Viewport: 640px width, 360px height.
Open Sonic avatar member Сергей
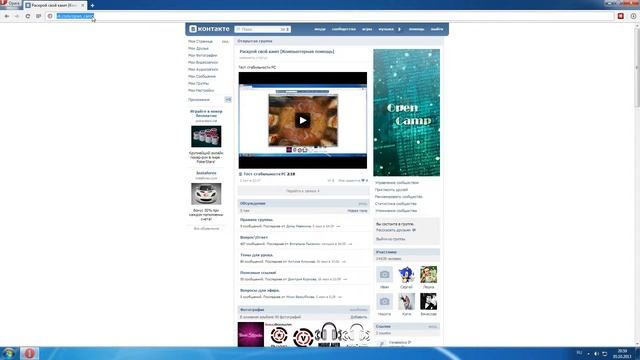[406, 274]
